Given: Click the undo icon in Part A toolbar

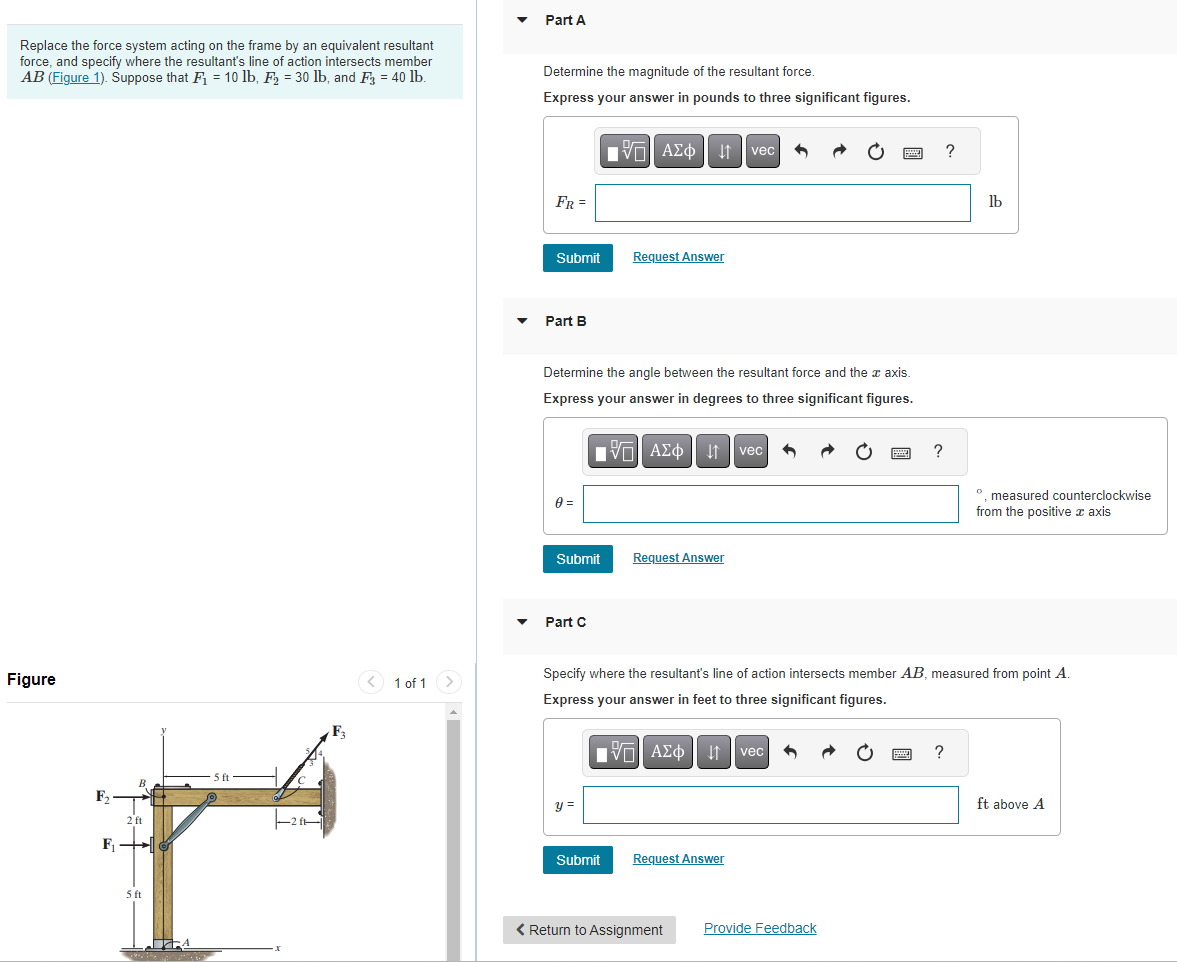Looking at the screenshot, I should tap(800, 150).
